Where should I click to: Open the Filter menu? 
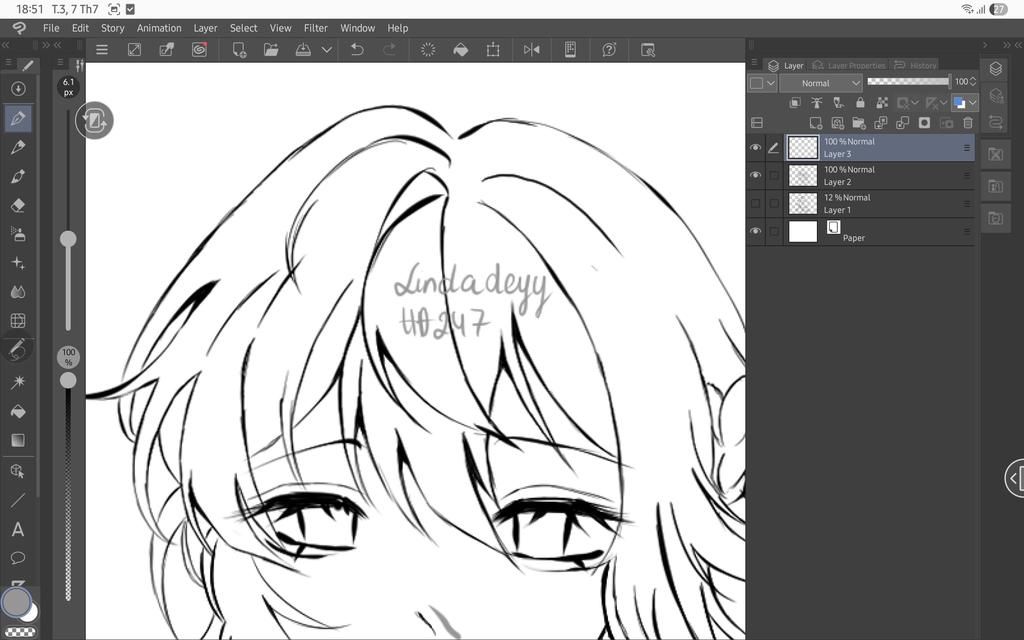point(315,28)
